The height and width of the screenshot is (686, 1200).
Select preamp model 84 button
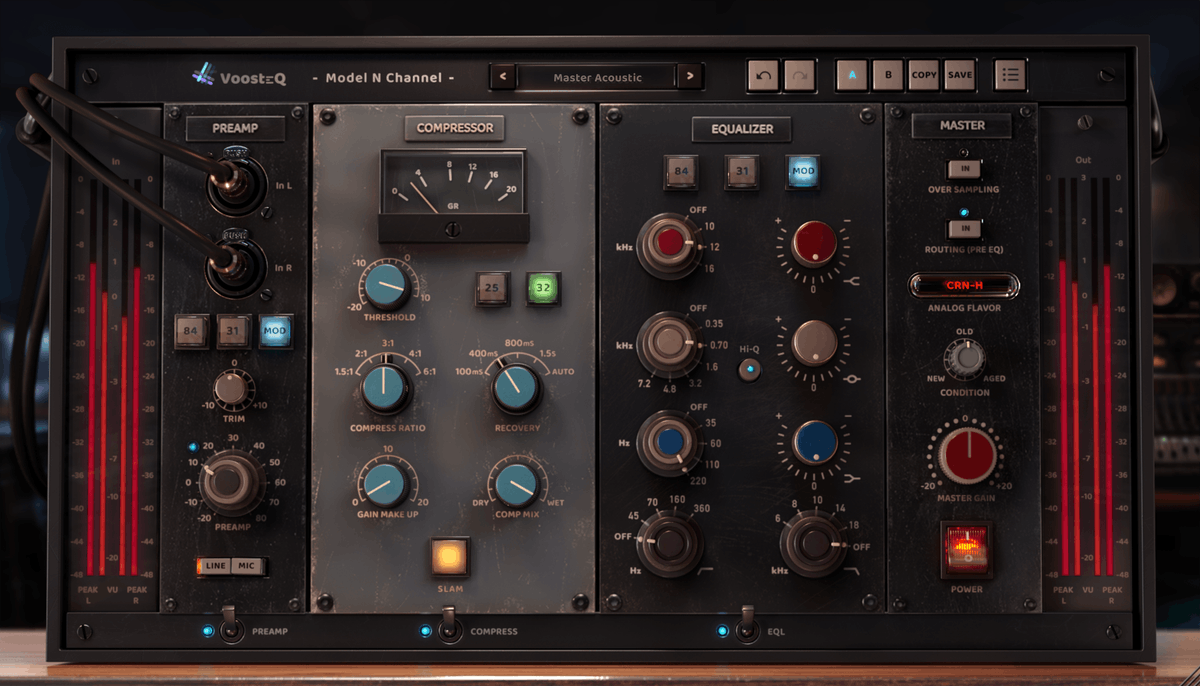191,331
